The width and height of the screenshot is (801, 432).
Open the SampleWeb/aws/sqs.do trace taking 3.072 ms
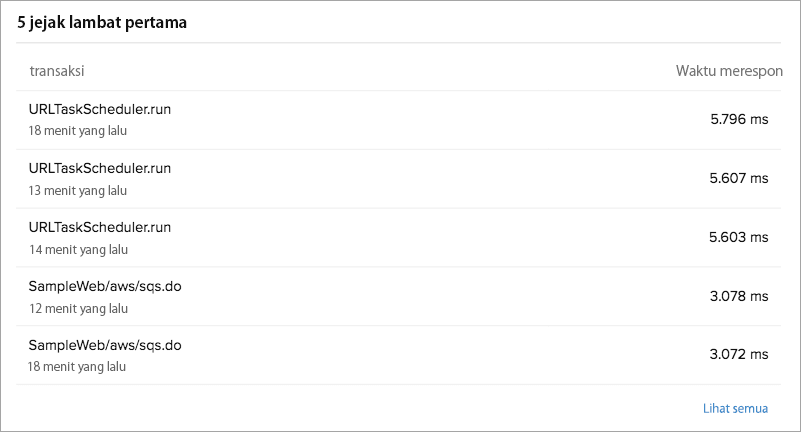click(x=105, y=345)
